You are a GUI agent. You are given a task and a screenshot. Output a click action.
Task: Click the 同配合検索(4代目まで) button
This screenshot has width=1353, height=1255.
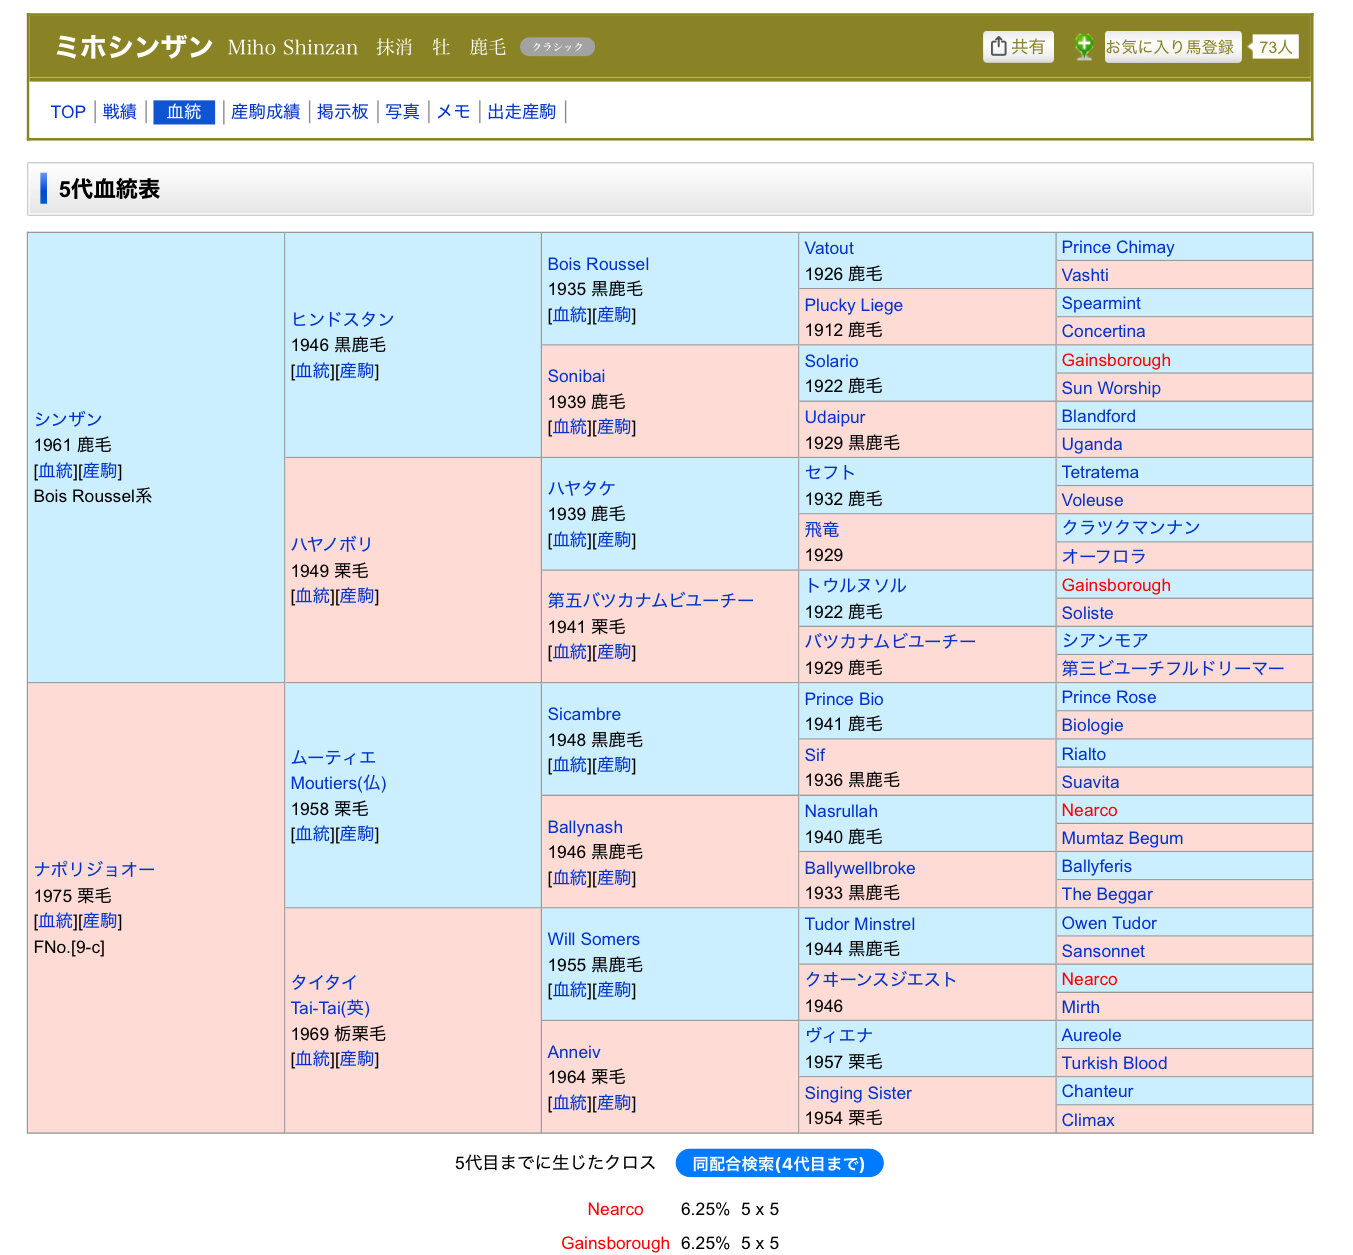779,1163
